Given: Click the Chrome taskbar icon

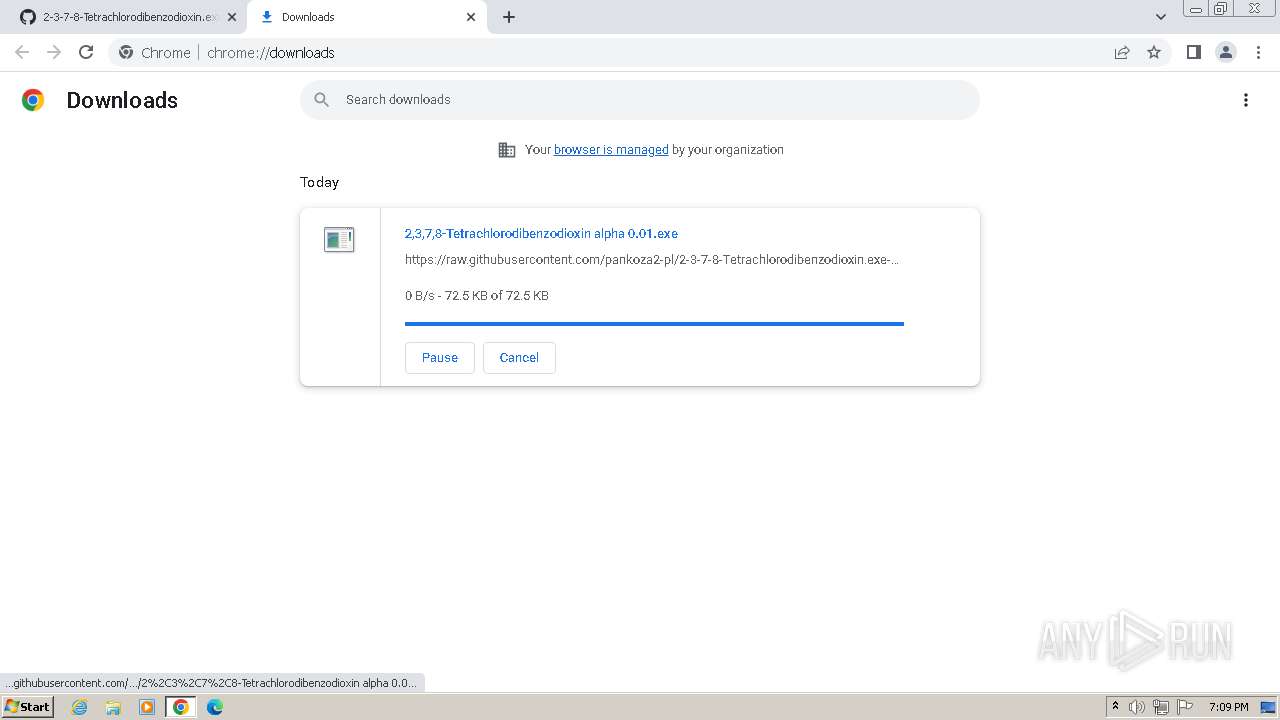Looking at the screenshot, I should pos(180,707).
